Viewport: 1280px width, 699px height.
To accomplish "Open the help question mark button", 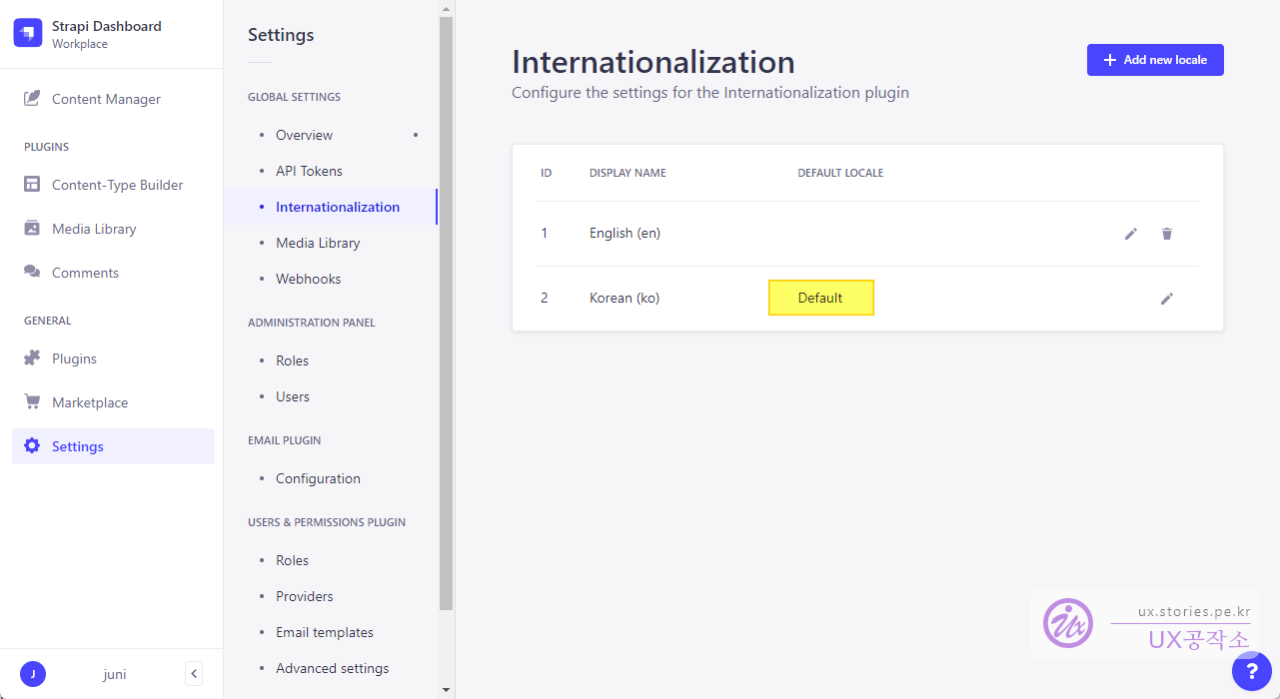I will (1252, 671).
